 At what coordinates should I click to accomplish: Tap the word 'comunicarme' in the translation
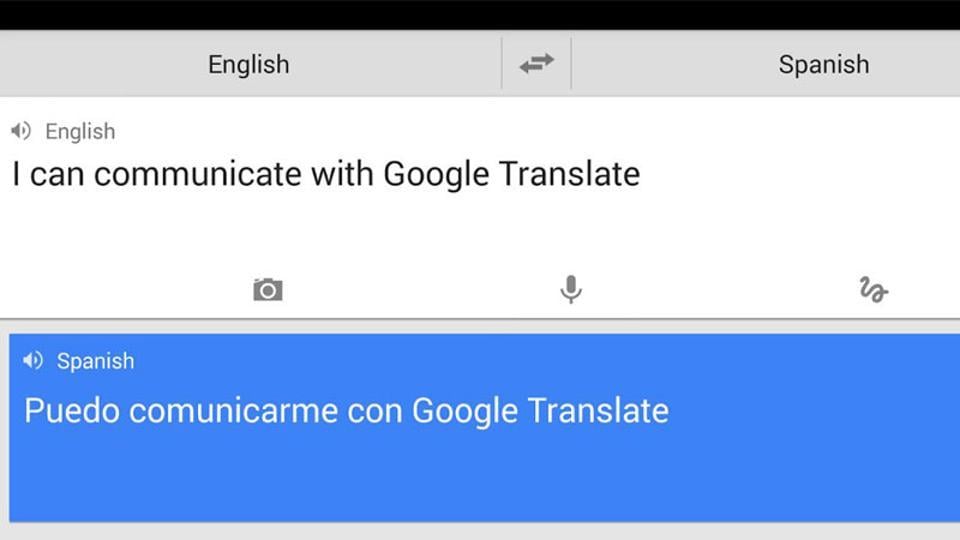(233, 411)
